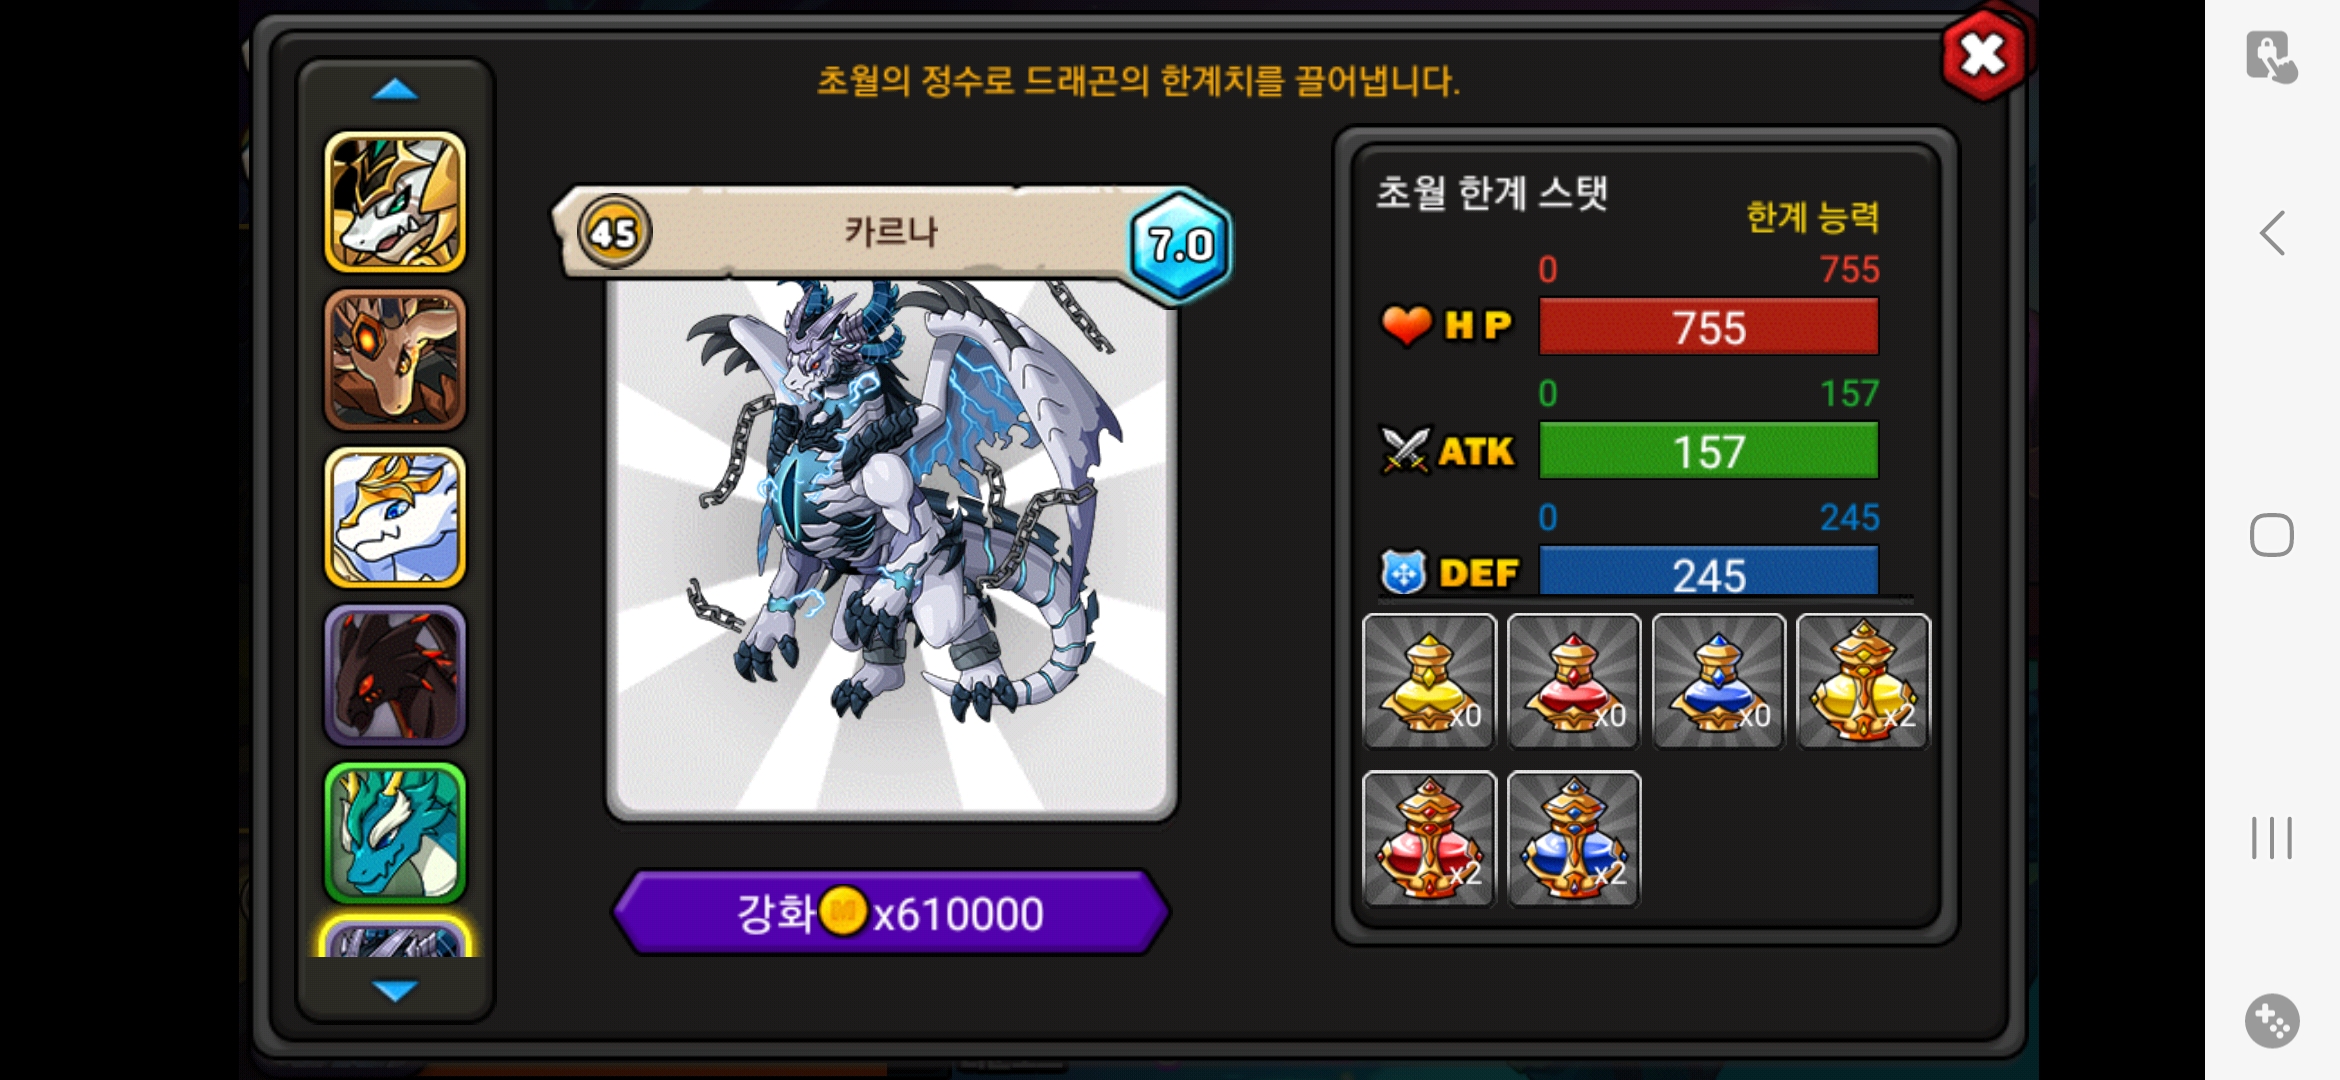Viewport: 2340px width, 1080px height.
Task: Open the game tools controller icon
Action: click(2272, 1021)
